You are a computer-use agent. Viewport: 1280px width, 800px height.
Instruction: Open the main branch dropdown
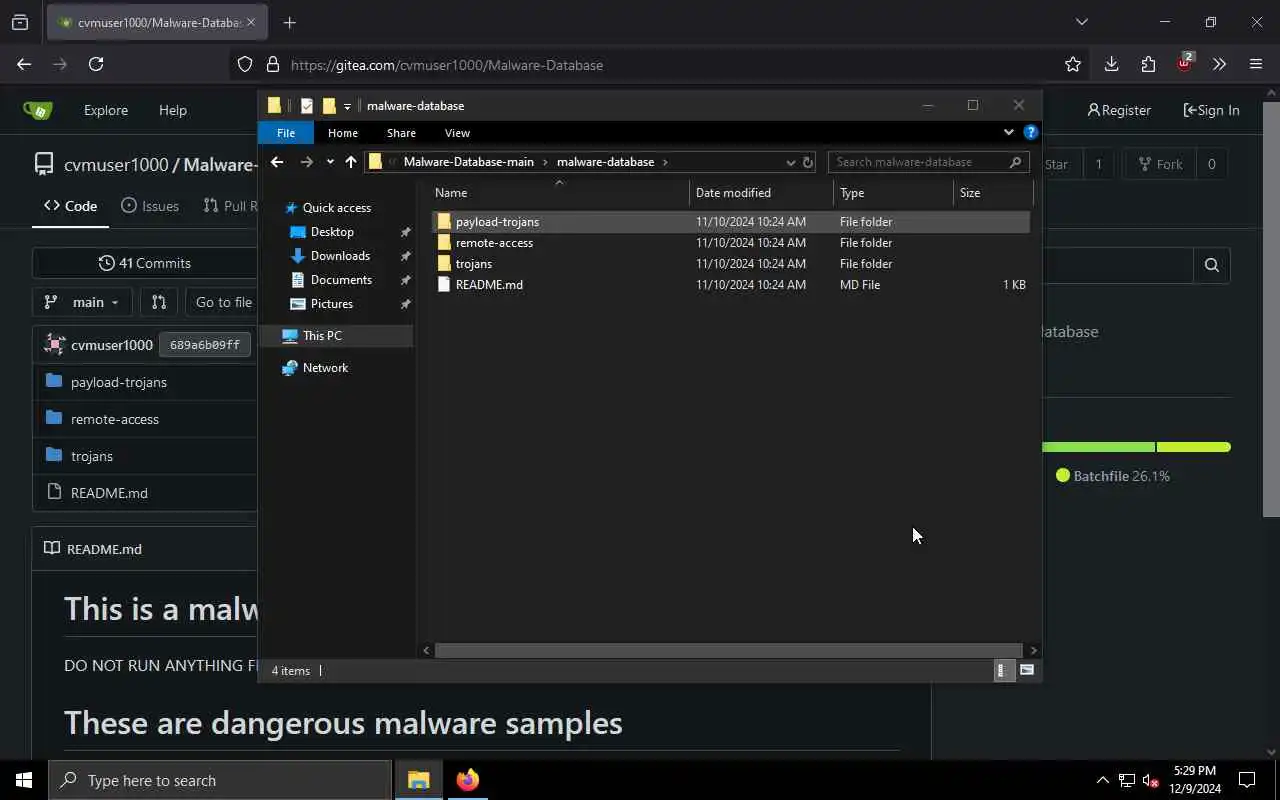pos(82,302)
